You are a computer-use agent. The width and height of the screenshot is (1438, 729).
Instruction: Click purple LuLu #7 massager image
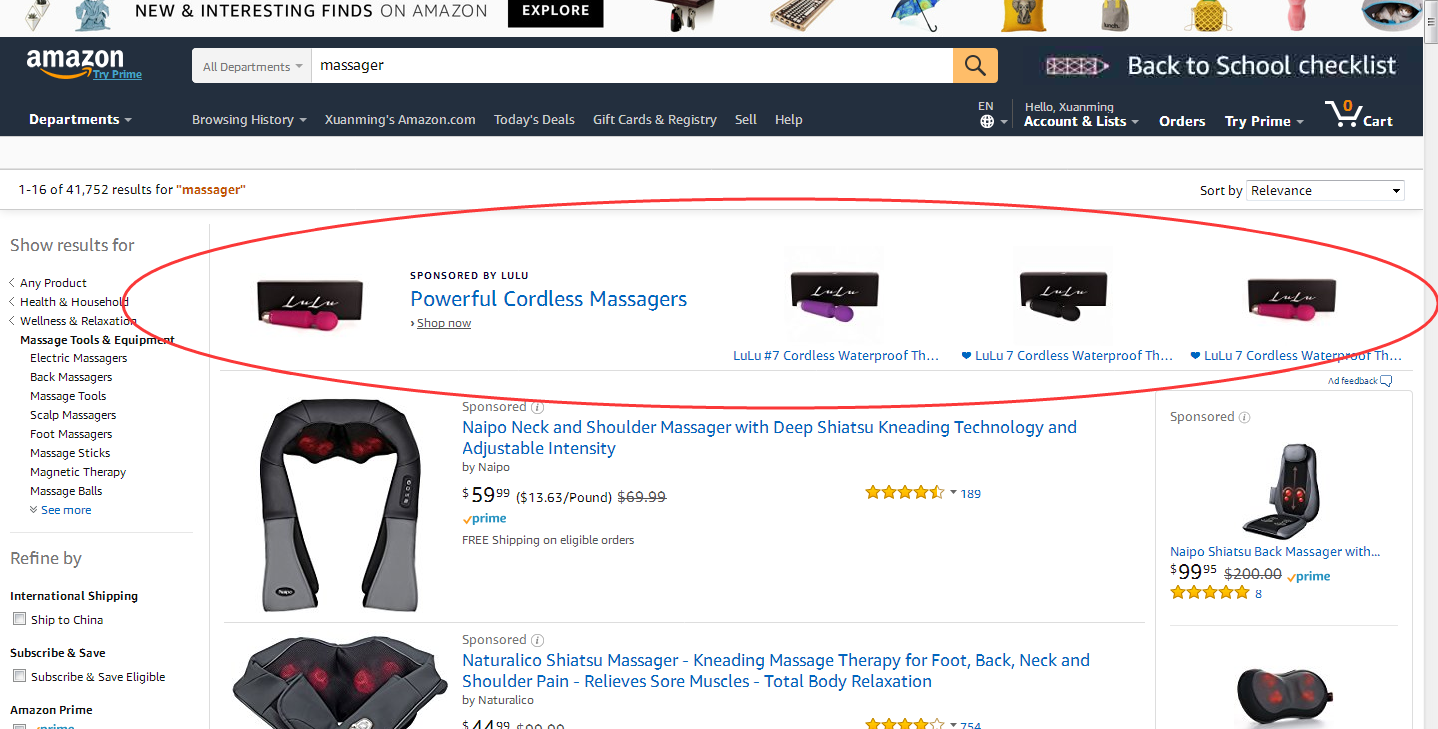click(x=835, y=297)
